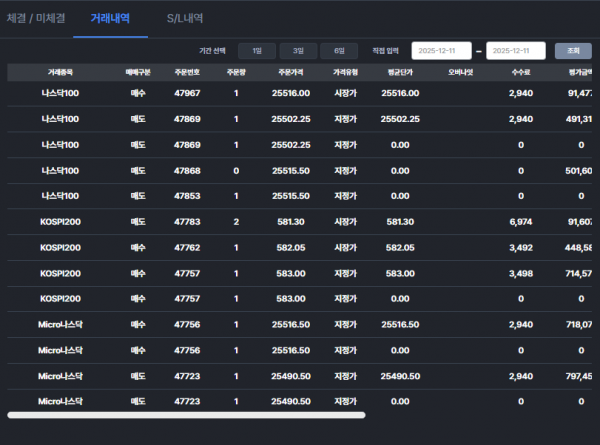Select order number 47853
The width and height of the screenshot is (600, 445).
pos(187,196)
